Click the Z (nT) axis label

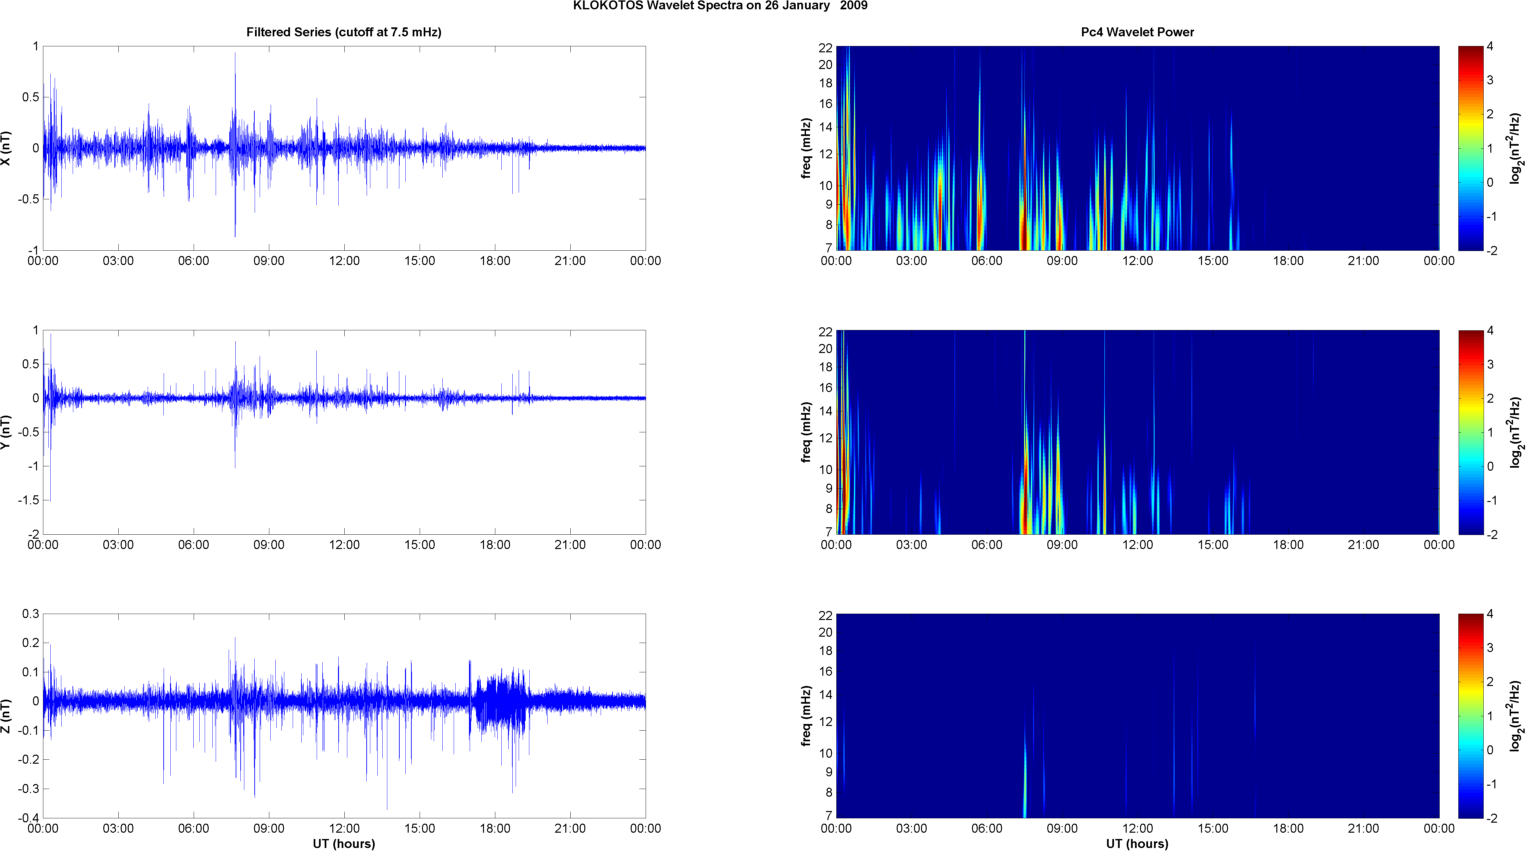(7, 716)
